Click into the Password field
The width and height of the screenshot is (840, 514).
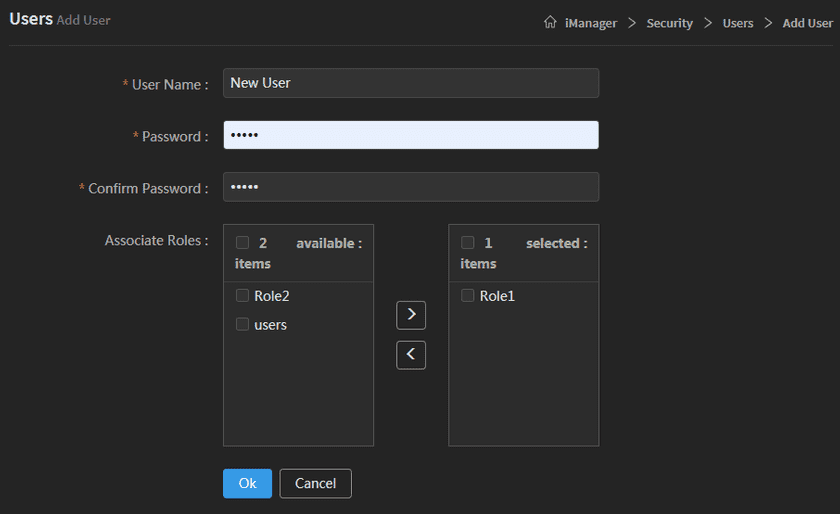[x=410, y=135]
